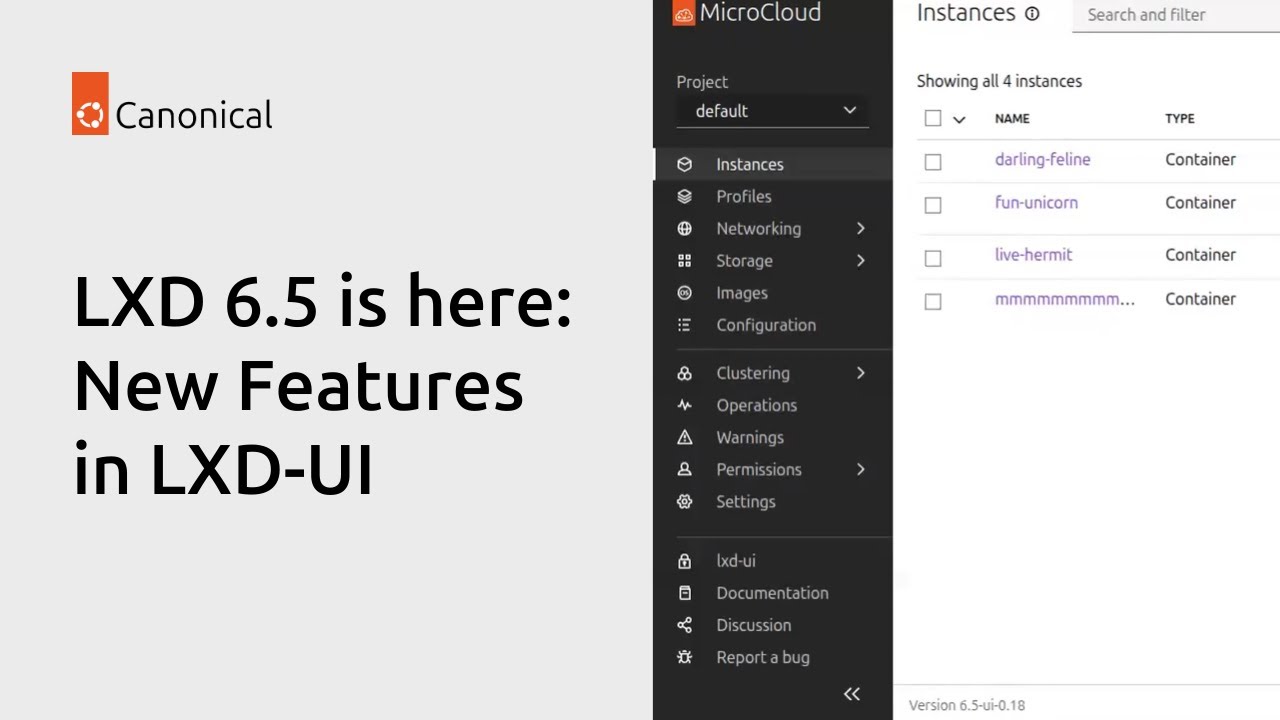Click the lxd-ui sidebar link

click(736, 561)
